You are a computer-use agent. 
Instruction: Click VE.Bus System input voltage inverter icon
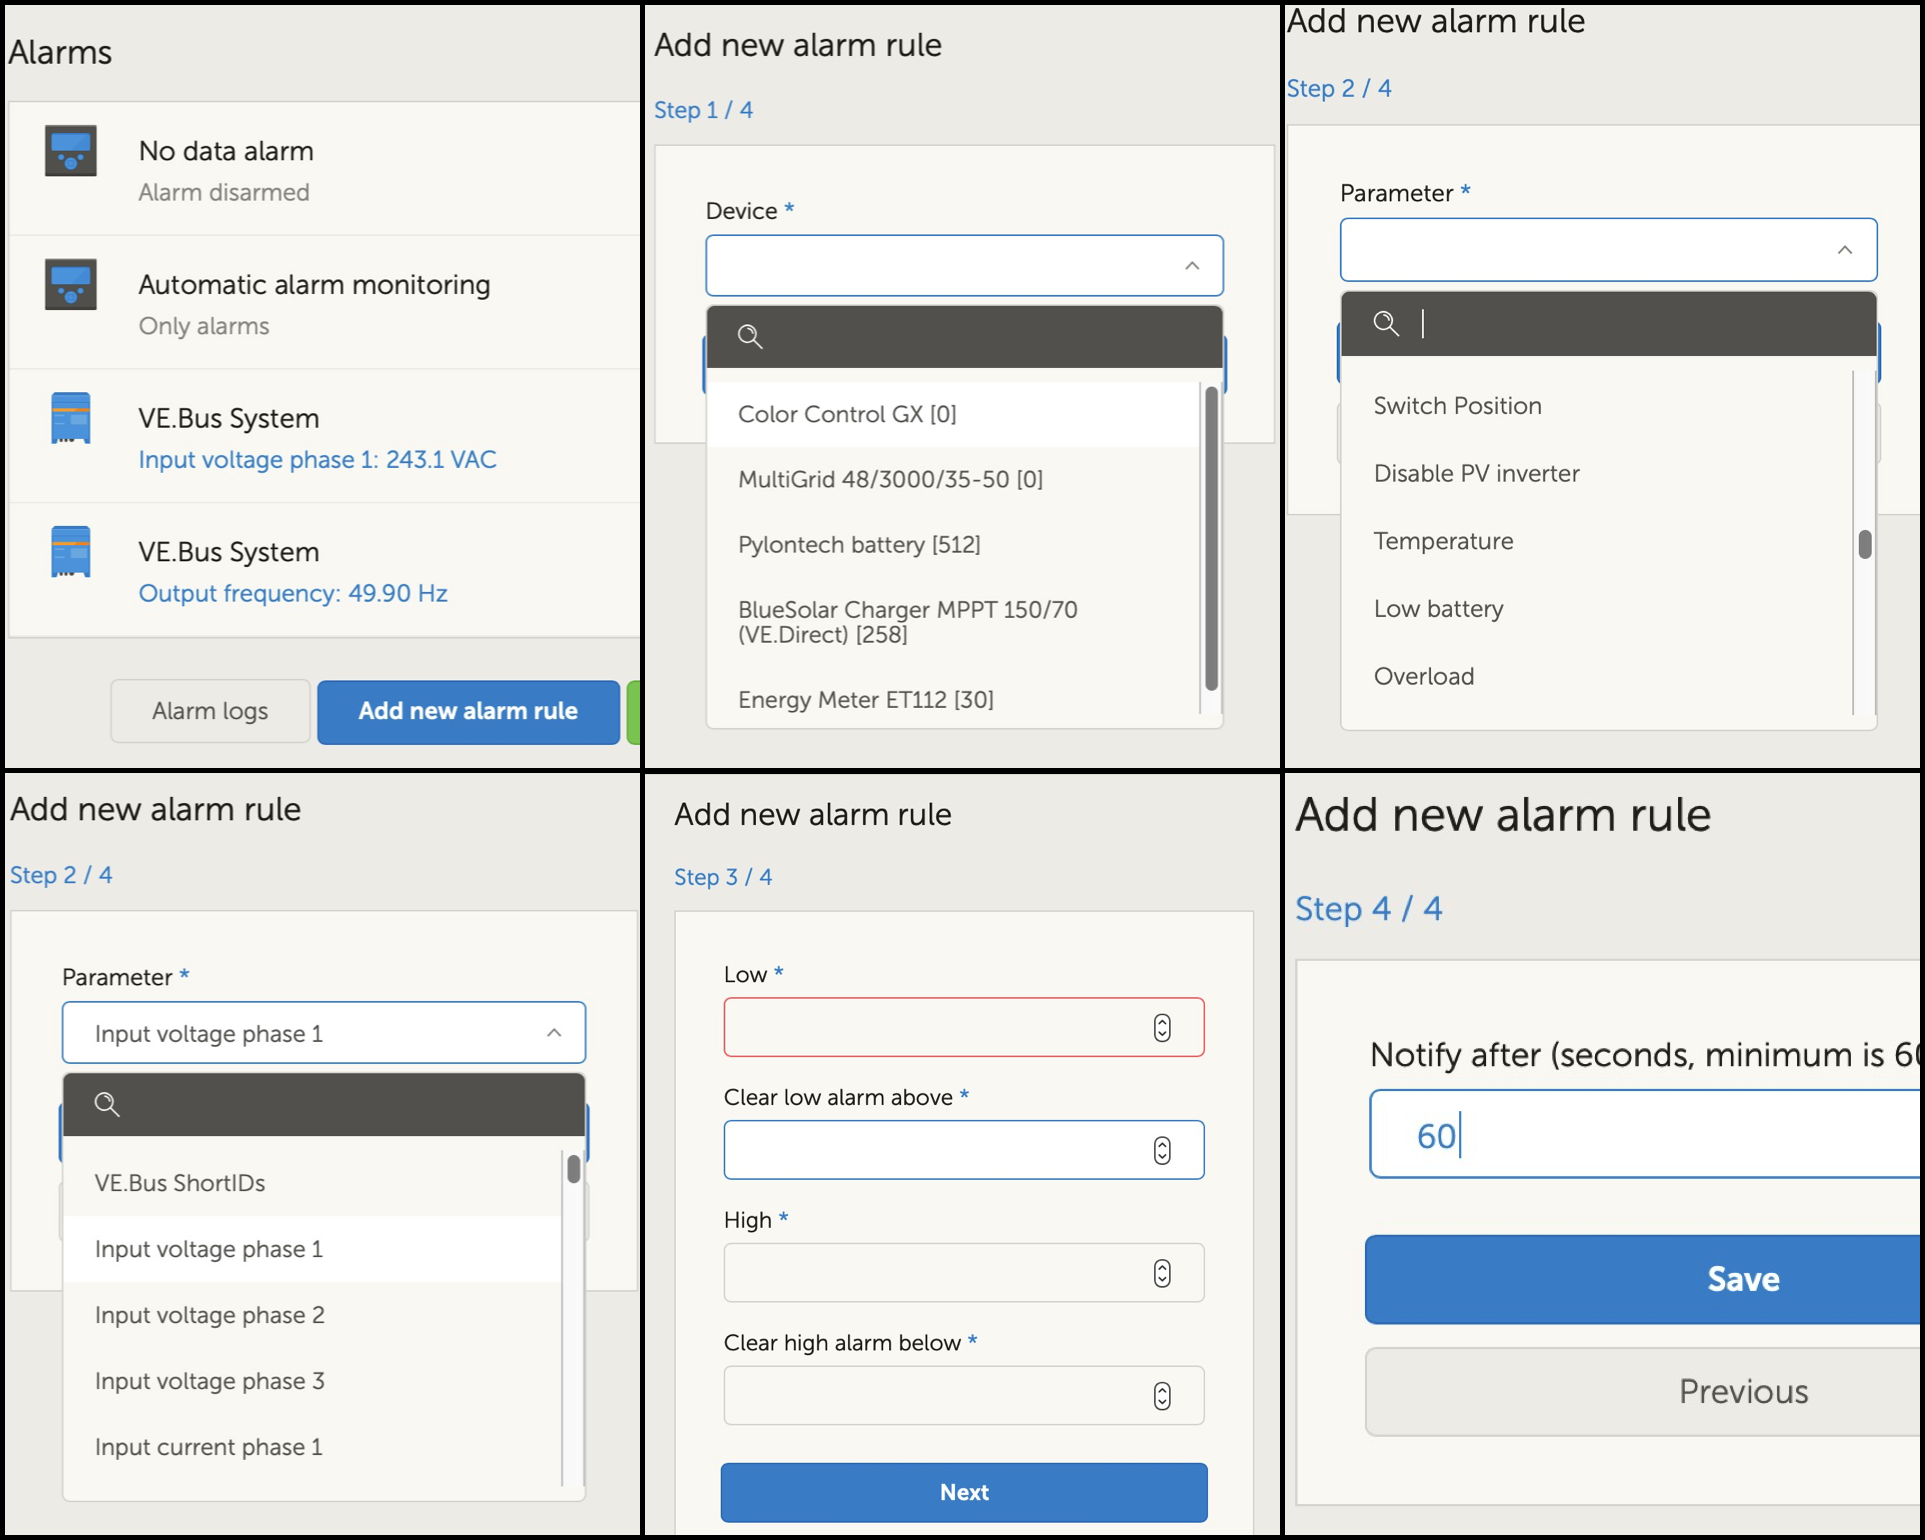point(70,418)
